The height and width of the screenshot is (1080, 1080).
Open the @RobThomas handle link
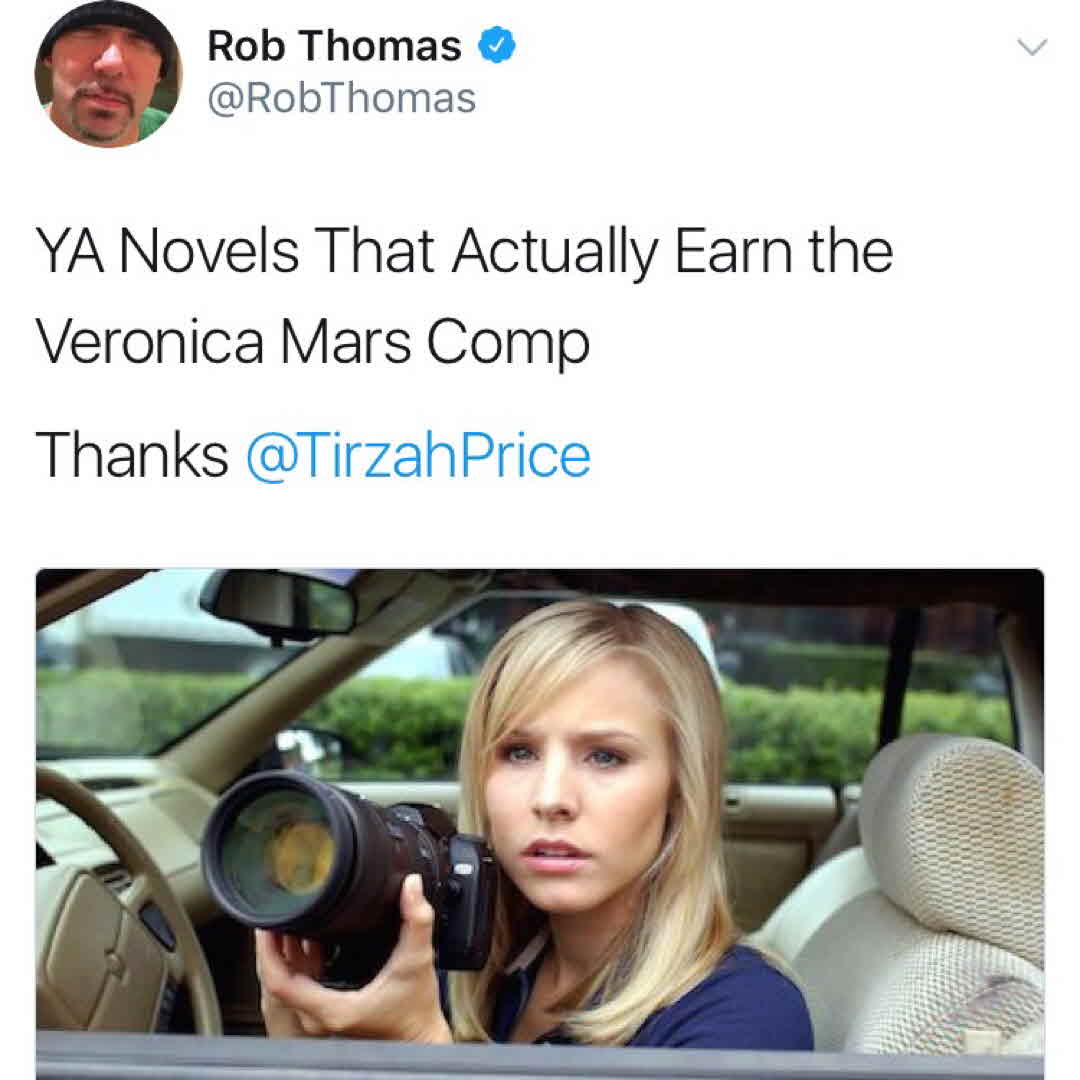(342, 98)
